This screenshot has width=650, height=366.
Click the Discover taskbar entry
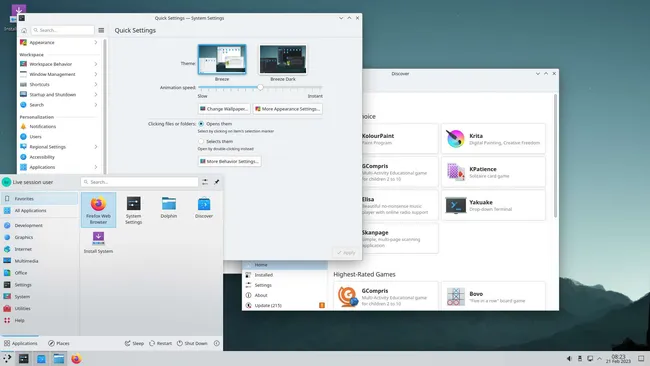click(41, 359)
